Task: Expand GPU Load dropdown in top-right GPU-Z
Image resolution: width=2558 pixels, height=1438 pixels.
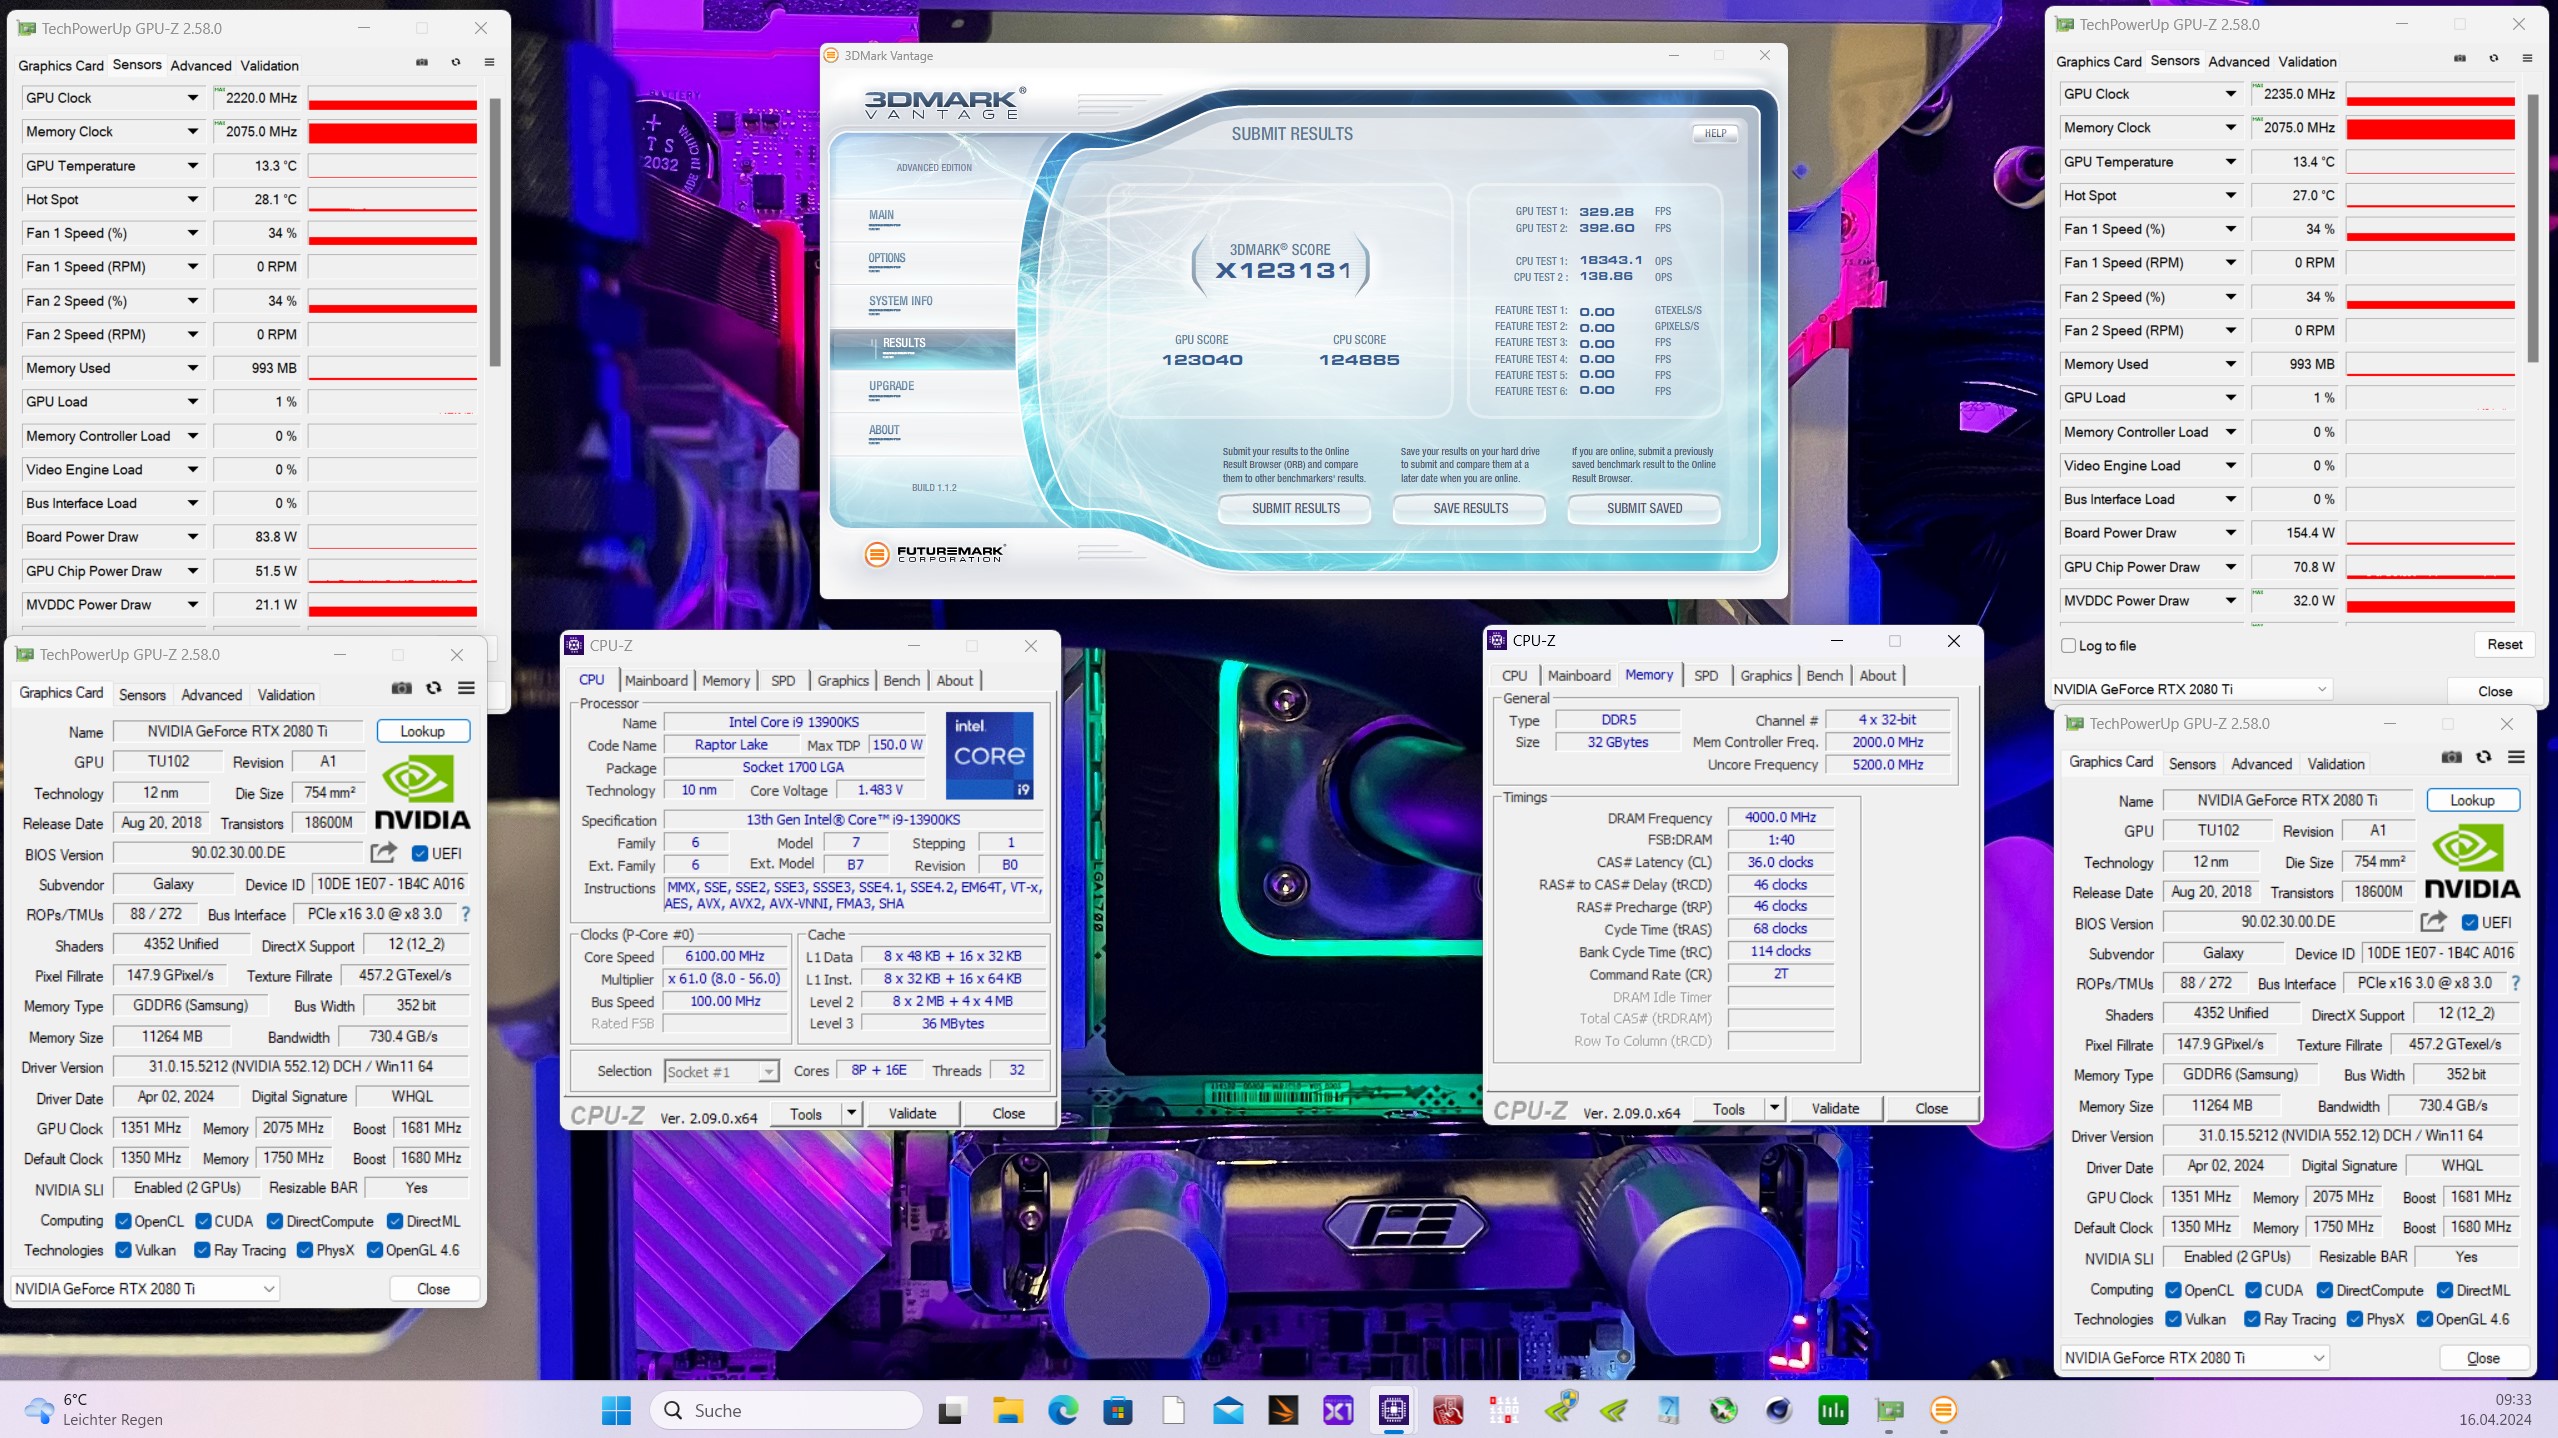Action: (x=2230, y=398)
